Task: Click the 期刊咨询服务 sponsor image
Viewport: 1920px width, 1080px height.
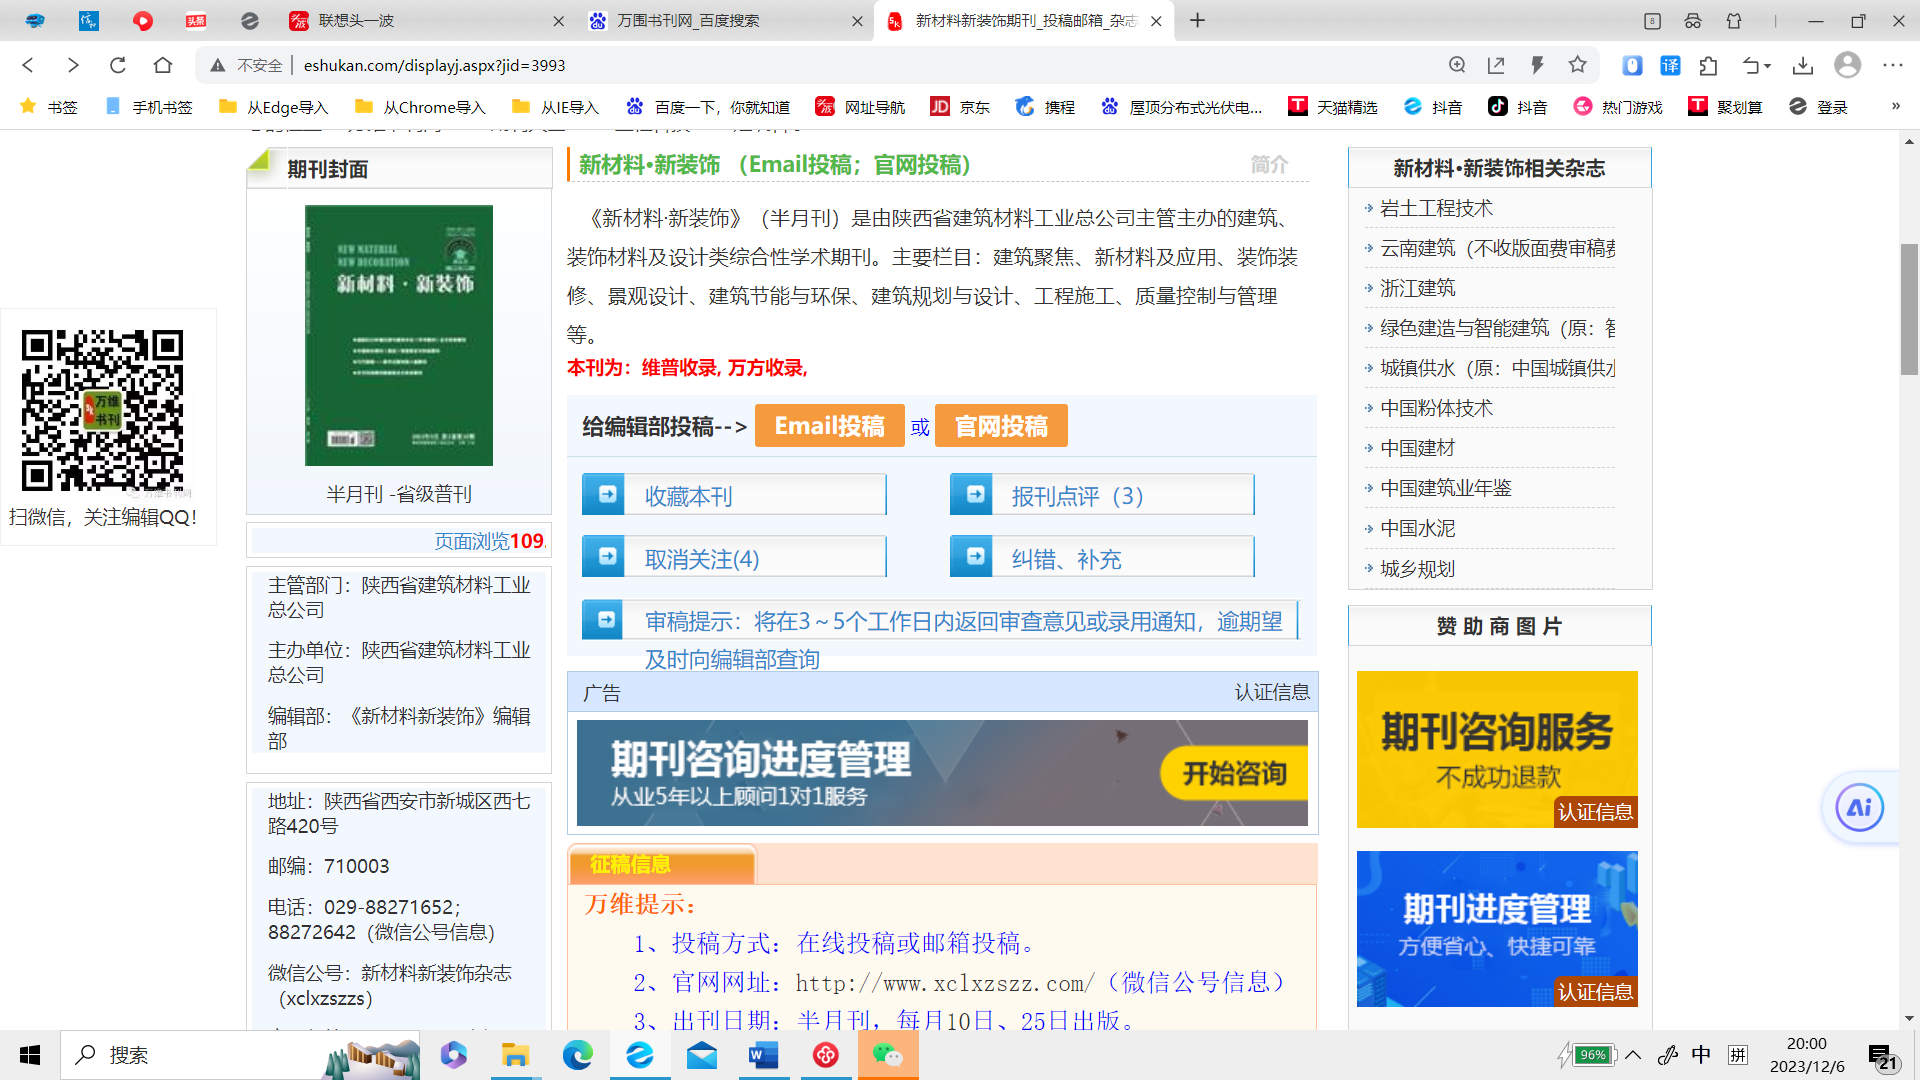Action: coord(1497,749)
